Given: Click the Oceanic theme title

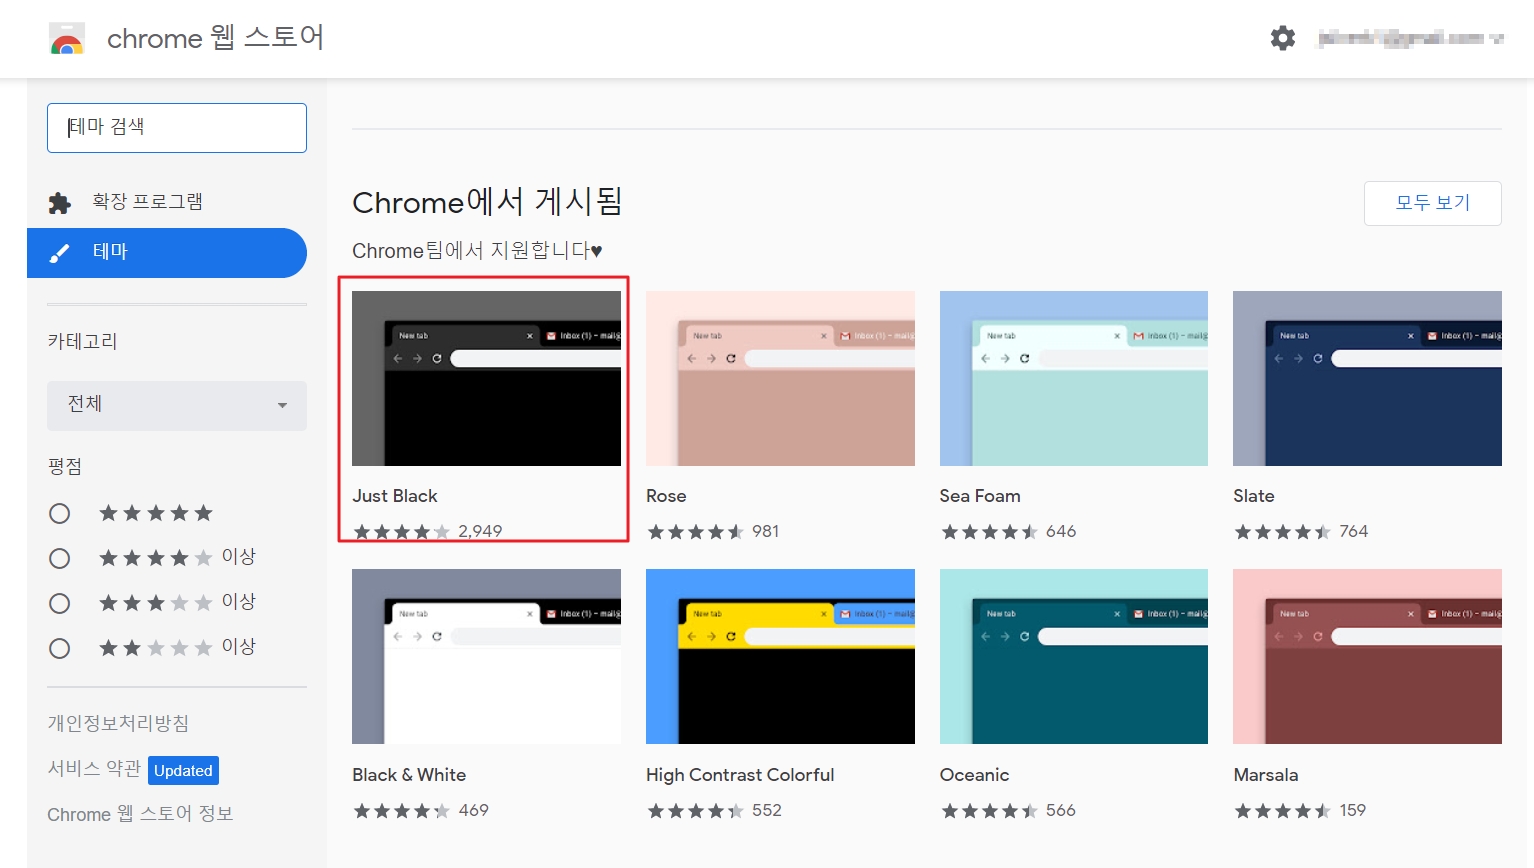Looking at the screenshot, I should pyautogui.click(x=974, y=775).
